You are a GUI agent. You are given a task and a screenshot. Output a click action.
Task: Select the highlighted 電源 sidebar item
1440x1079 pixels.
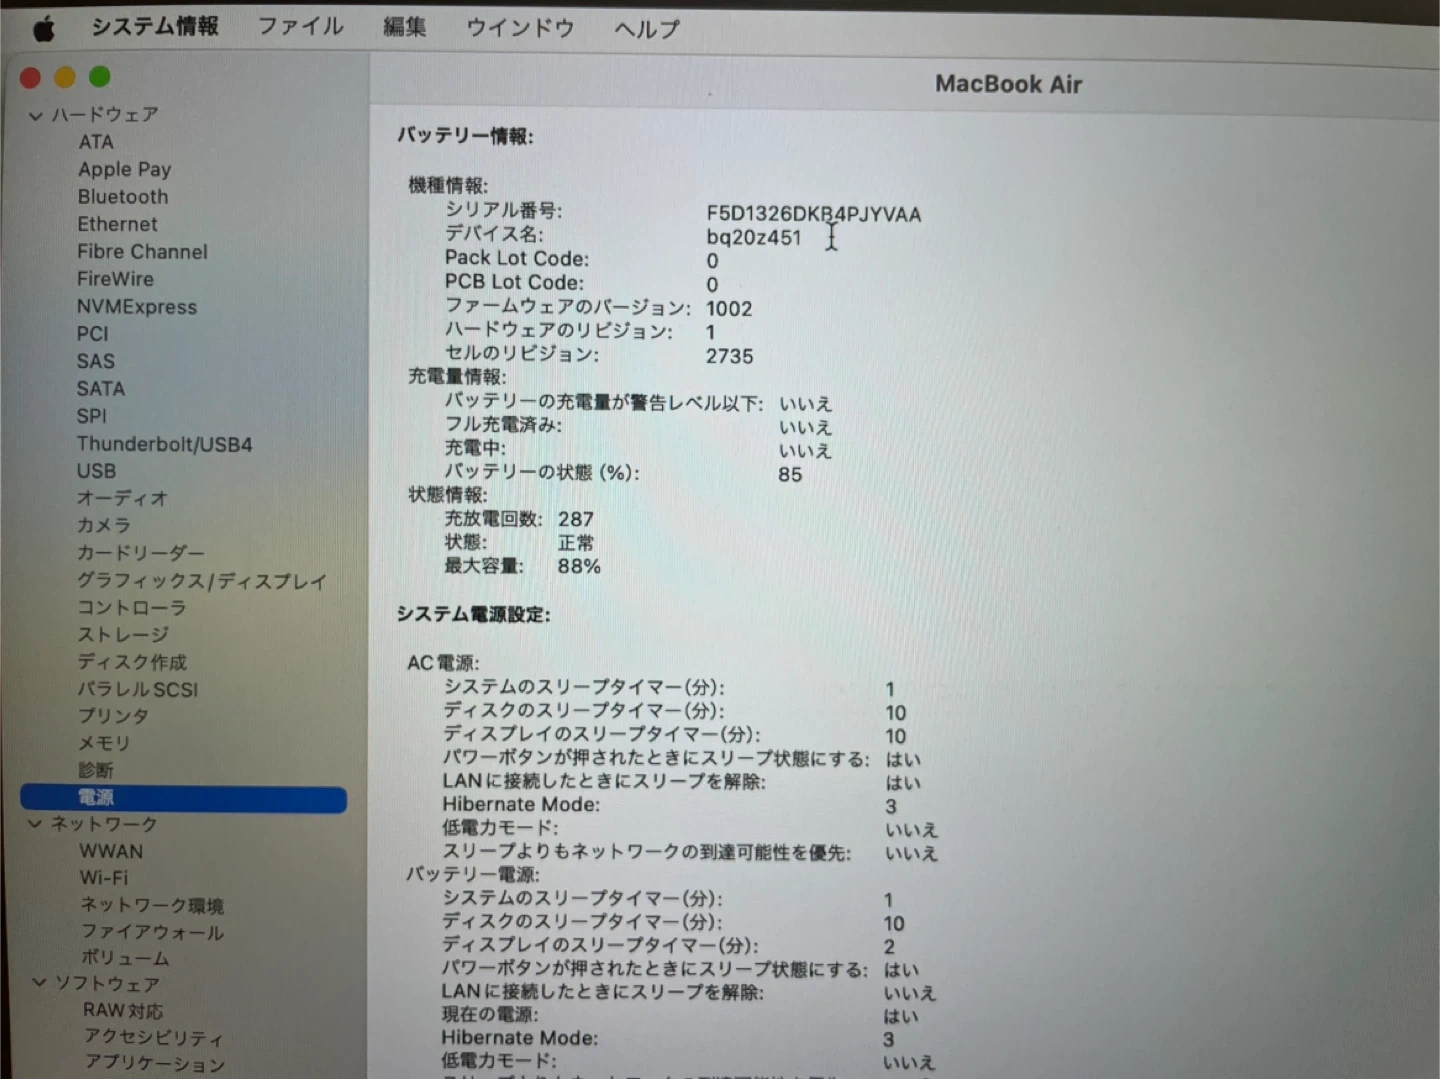(184, 798)
